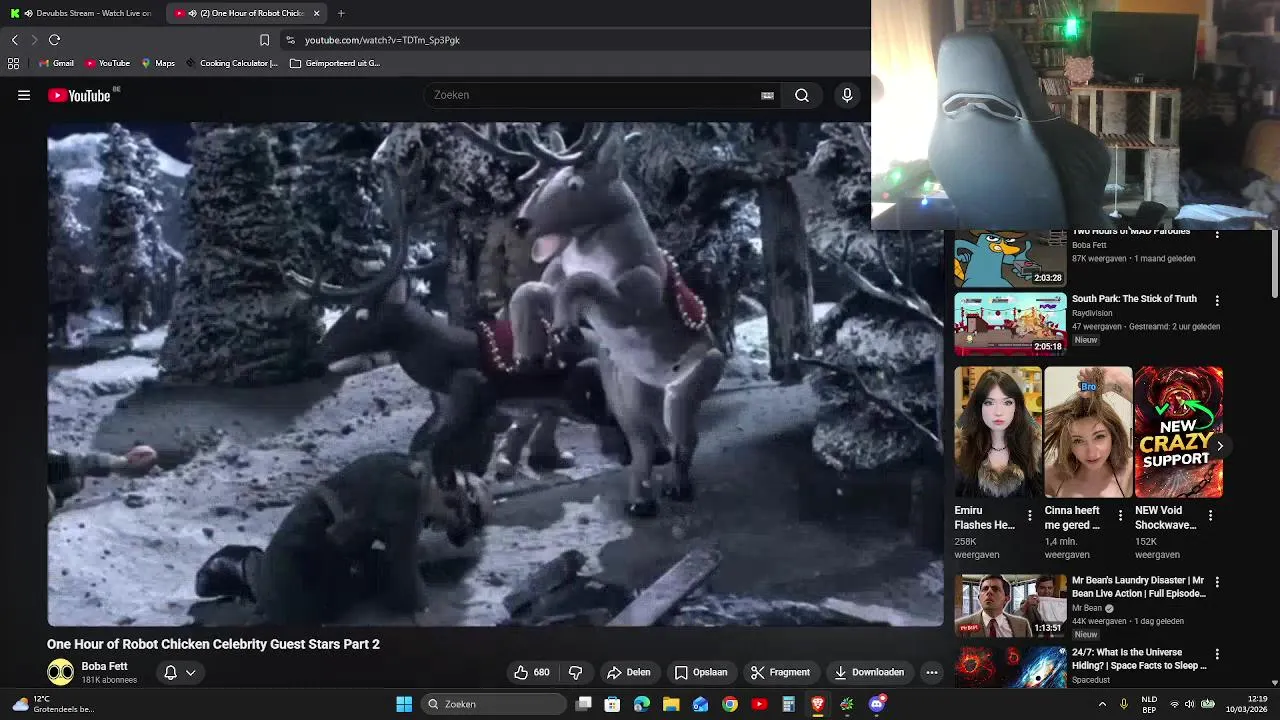
Task: Open the YouTube hamburger guide menu
Action: click(24, 95)
